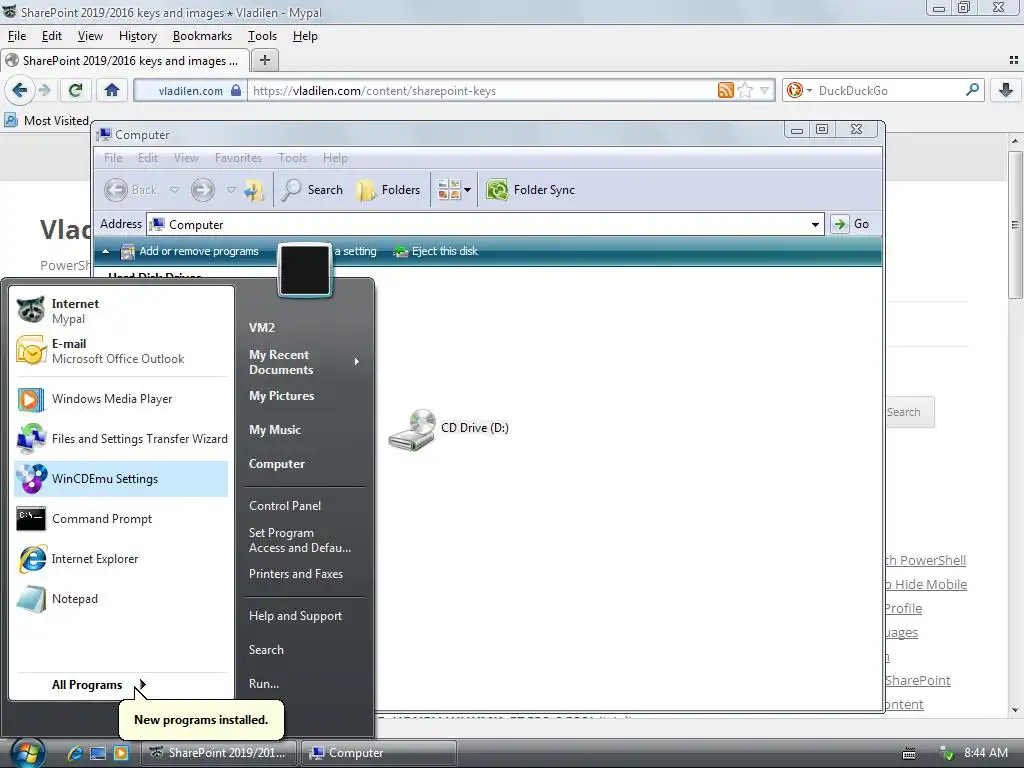Image resolution: width=1024 pixels, height=768 pixels.
Task: Open URL history dropdown arrow in Mypal
Action: (x=765, y=90)
